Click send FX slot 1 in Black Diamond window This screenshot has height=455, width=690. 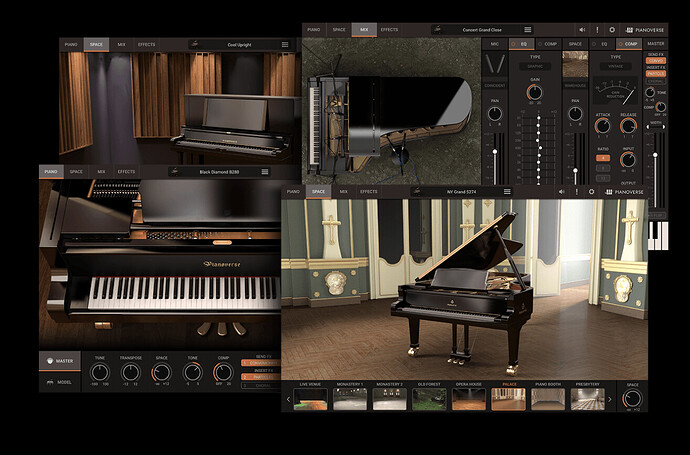[x=261, y=363]
